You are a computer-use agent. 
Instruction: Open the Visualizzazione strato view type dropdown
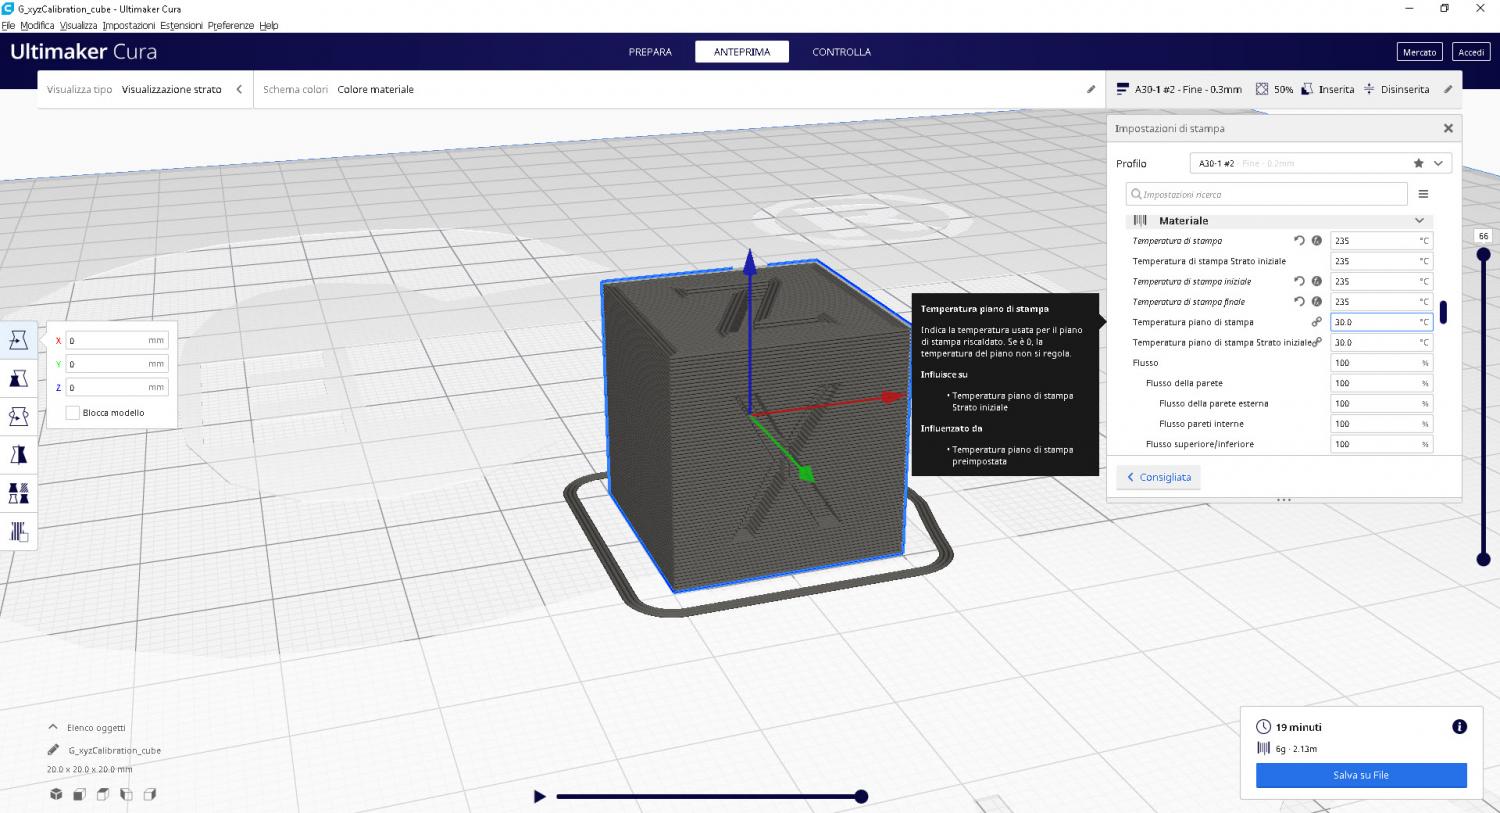tap(145, 89)
